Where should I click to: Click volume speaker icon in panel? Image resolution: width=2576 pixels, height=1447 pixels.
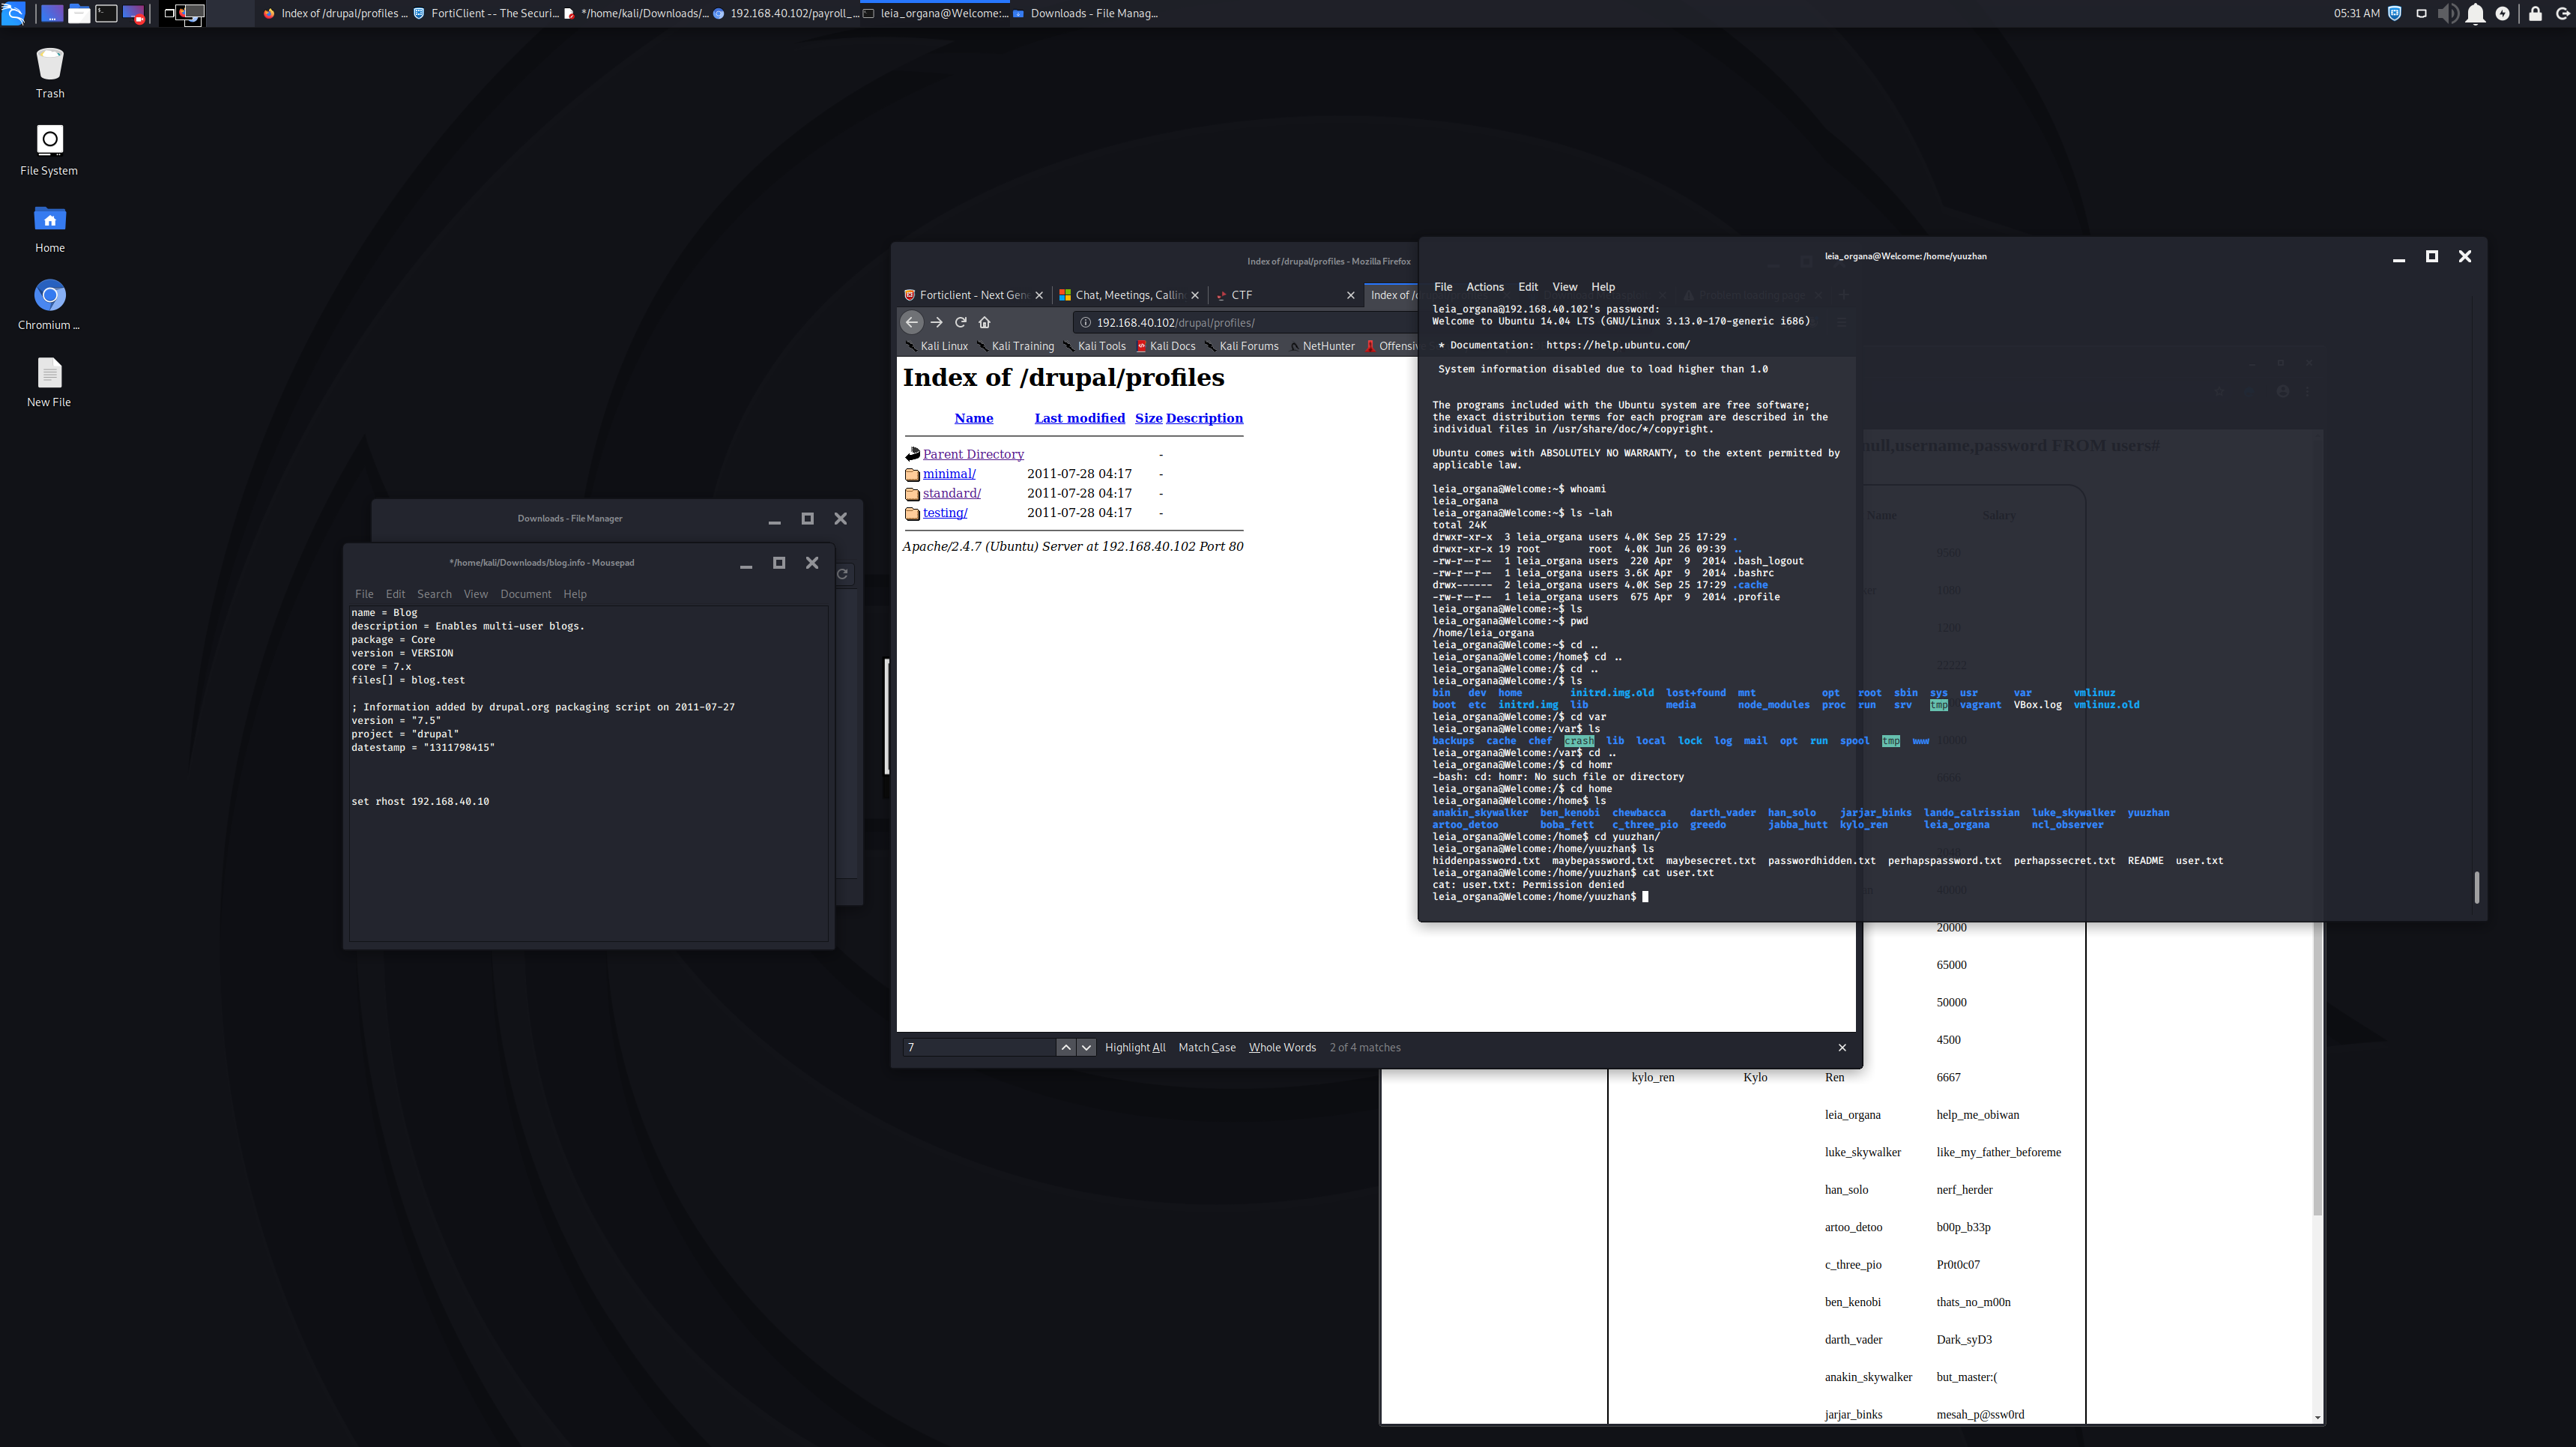click(2447, 14)
